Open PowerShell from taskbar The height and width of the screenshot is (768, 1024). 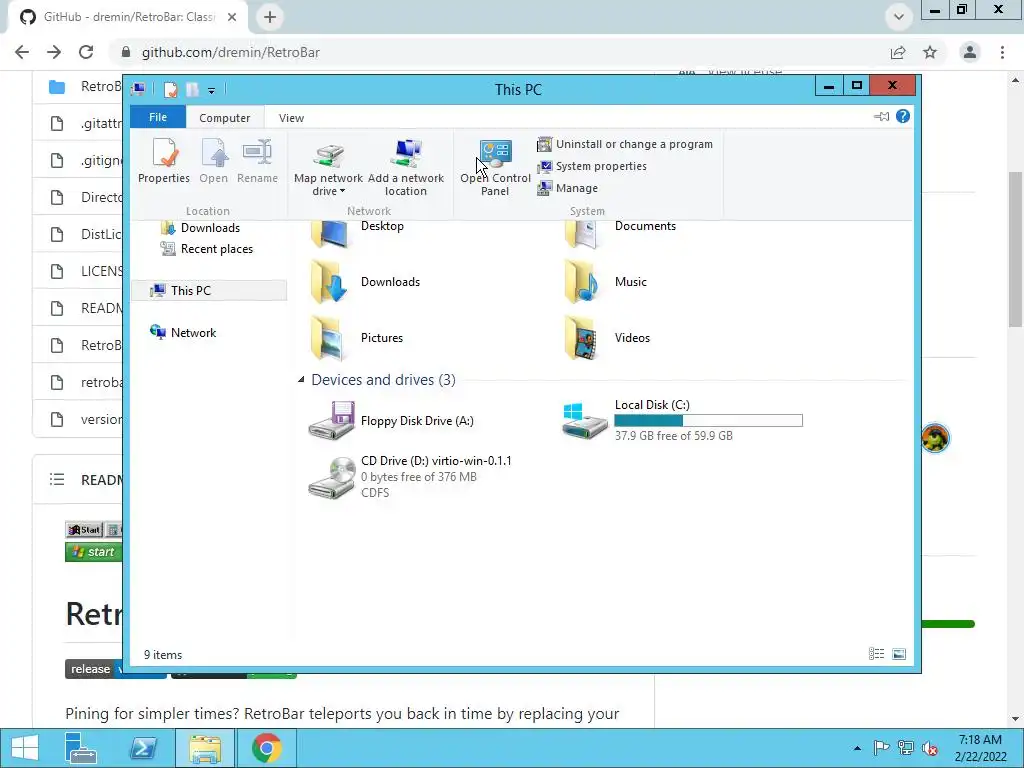tap(143, 748)
